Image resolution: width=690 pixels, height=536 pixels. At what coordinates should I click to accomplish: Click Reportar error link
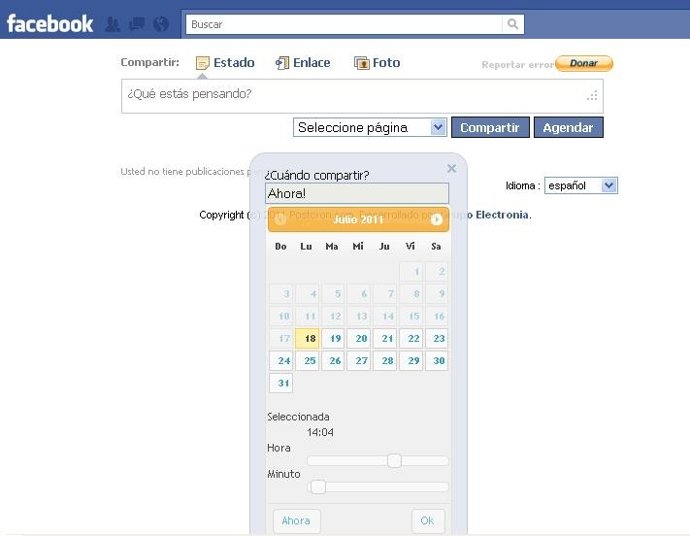(518, 65)
